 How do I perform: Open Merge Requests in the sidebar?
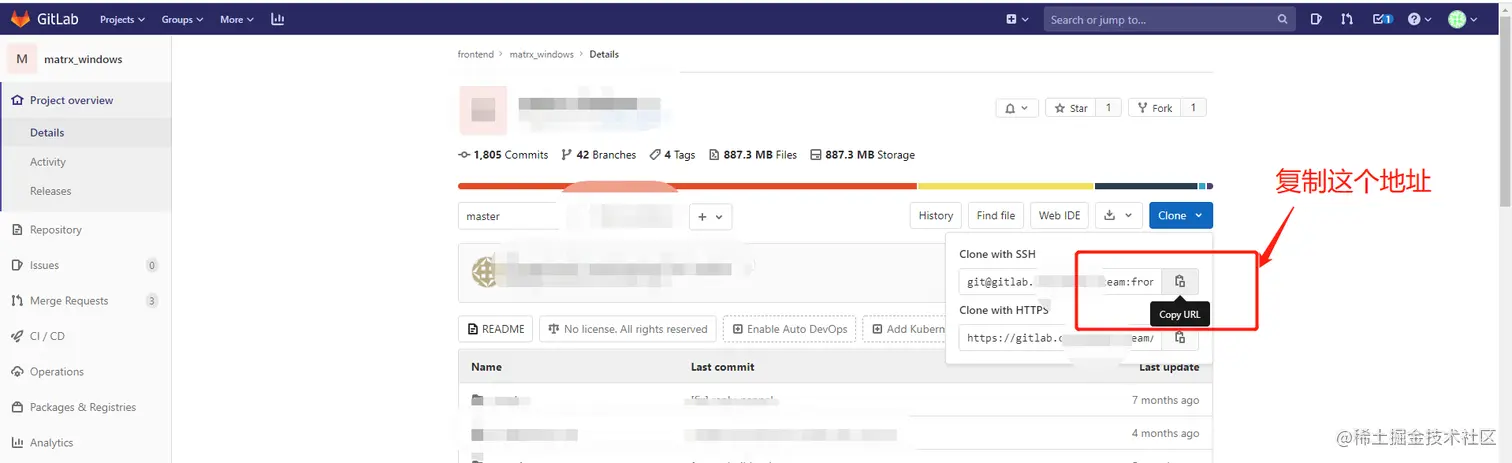click(x=69, y=301)
